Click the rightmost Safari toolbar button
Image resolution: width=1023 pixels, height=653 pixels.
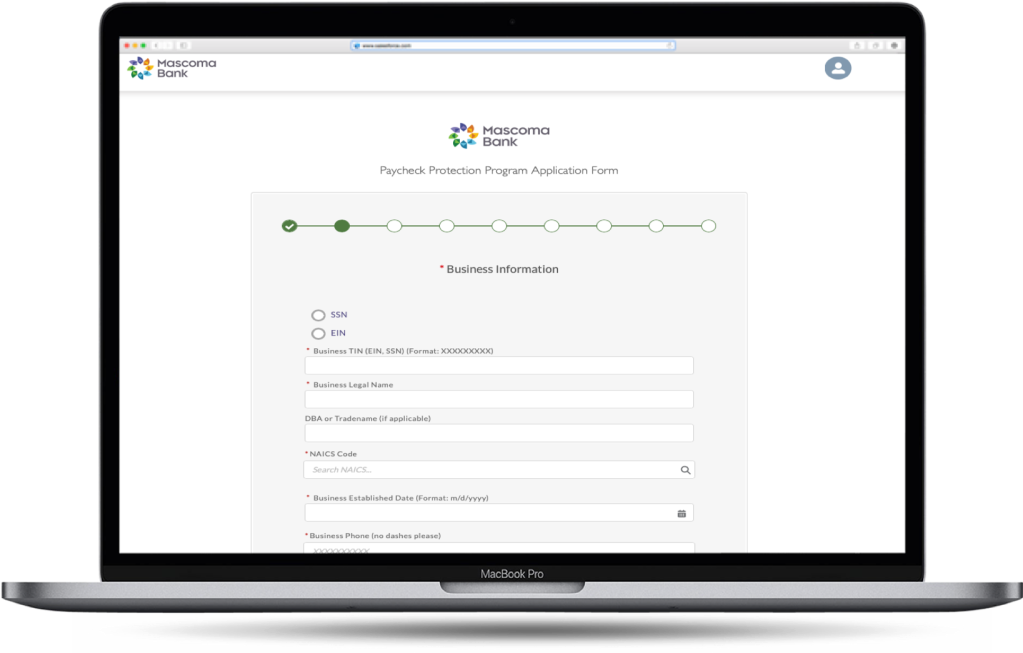click(894, 46)
